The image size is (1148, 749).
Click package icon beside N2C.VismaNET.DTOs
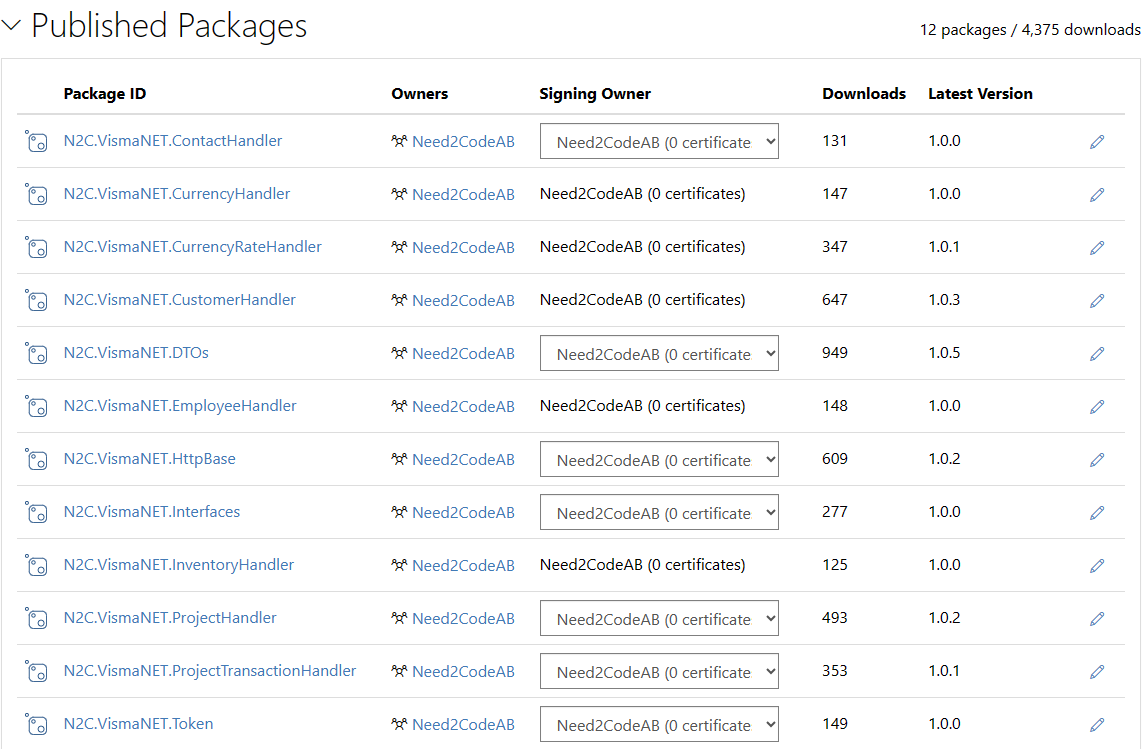36,354
